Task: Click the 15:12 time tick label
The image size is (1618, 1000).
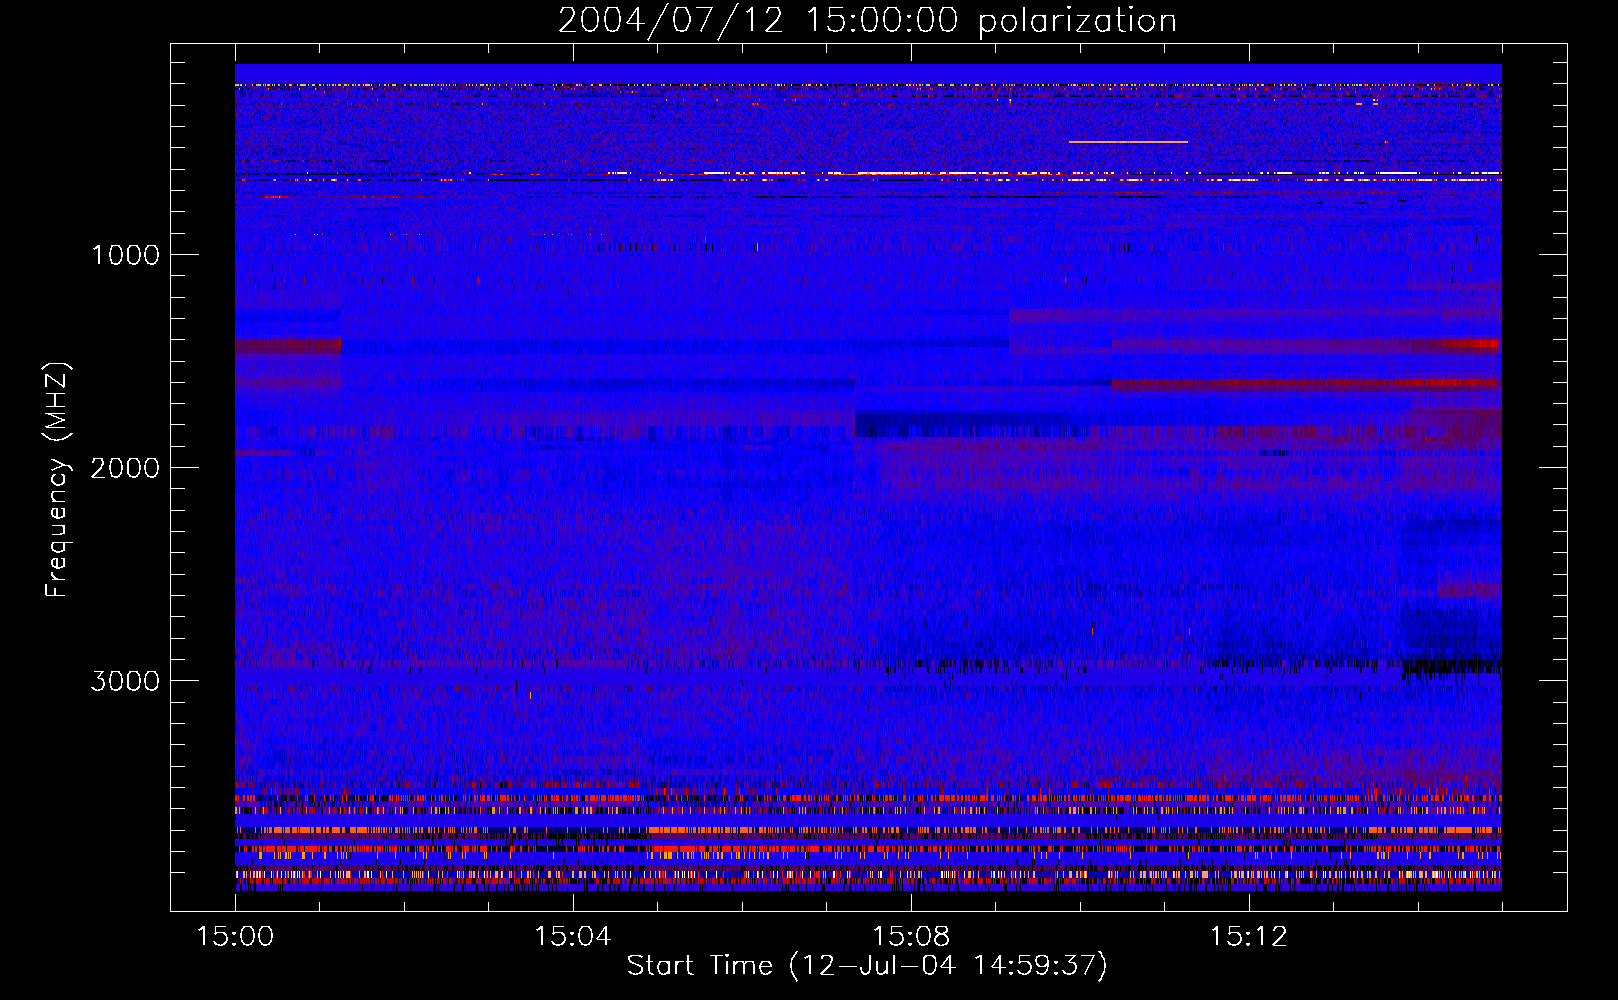Action: (1249, 937)
